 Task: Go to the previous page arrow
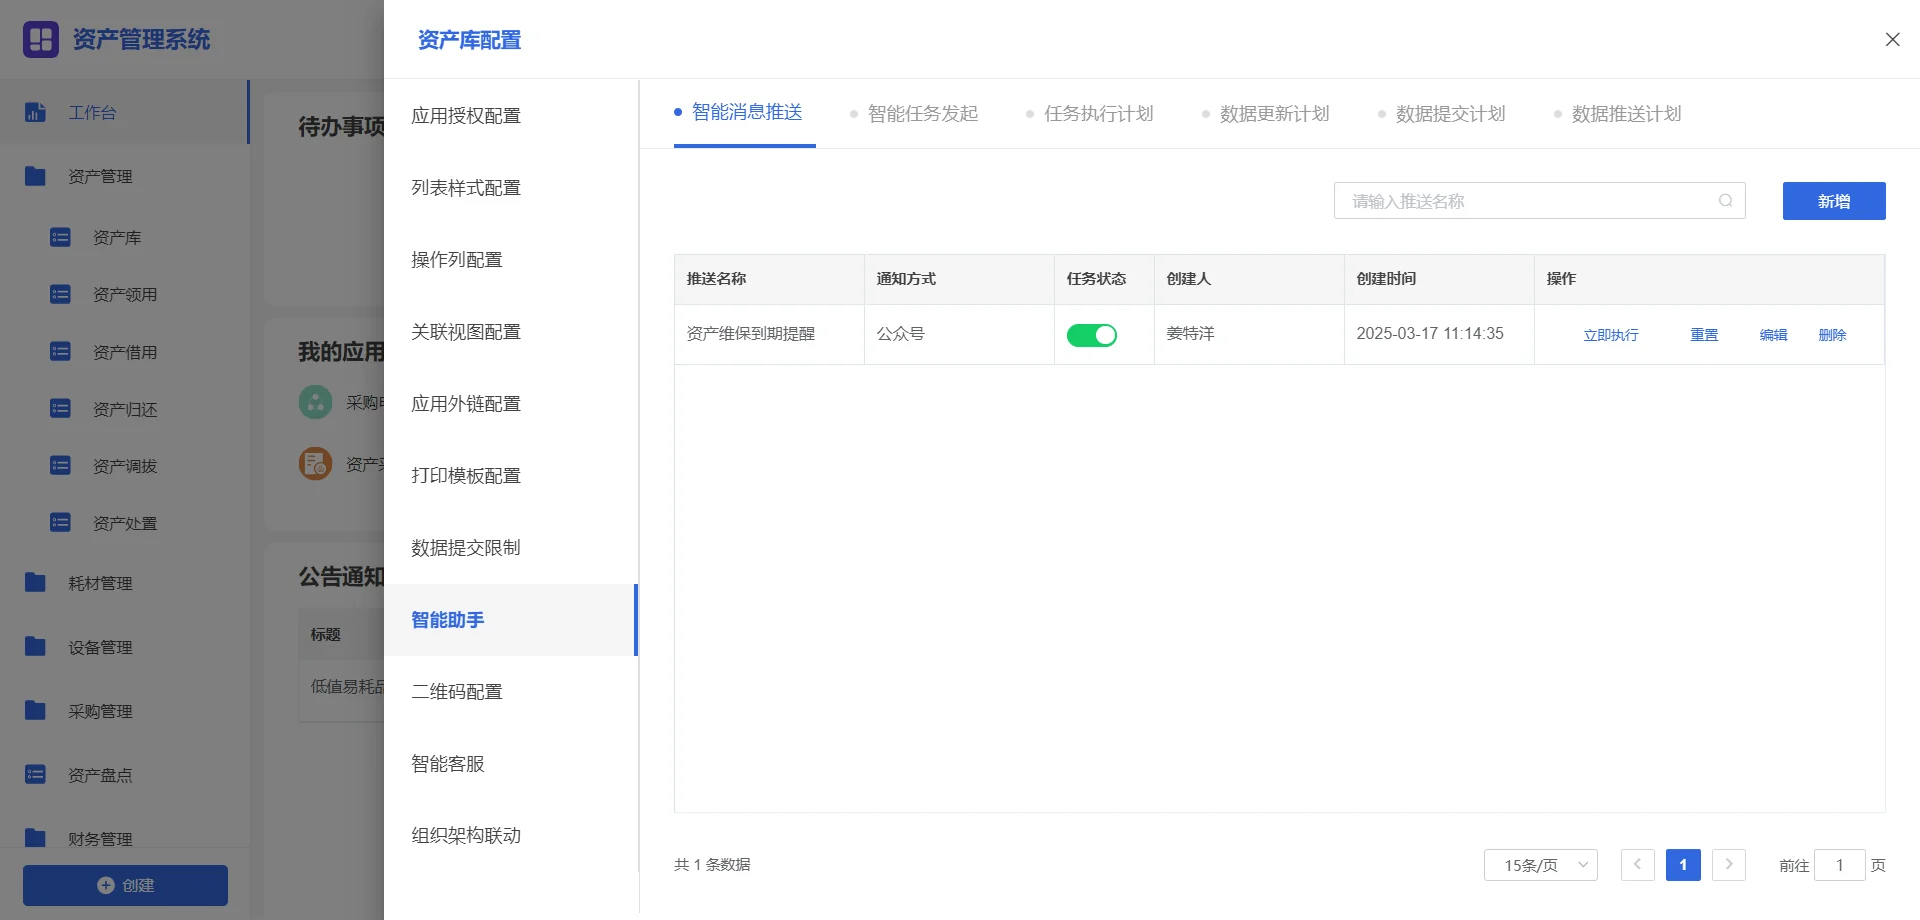click(x=1637, y=865)
